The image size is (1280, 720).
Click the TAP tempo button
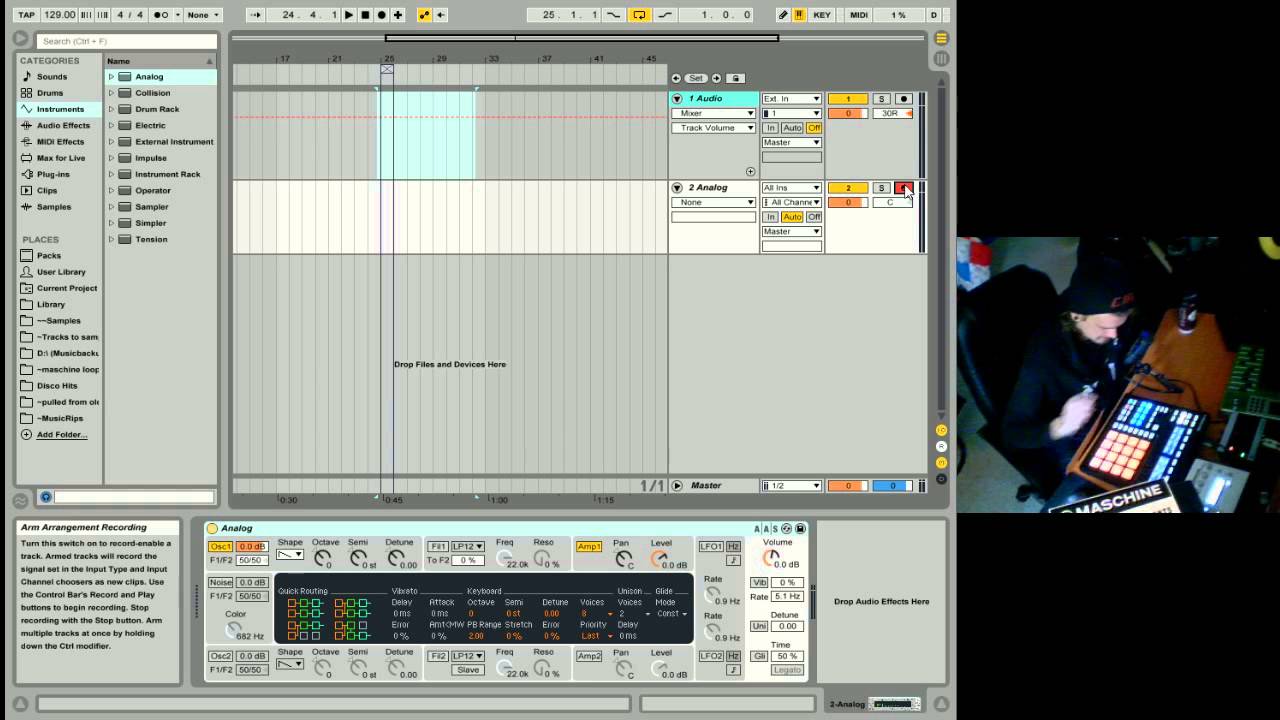26,15
